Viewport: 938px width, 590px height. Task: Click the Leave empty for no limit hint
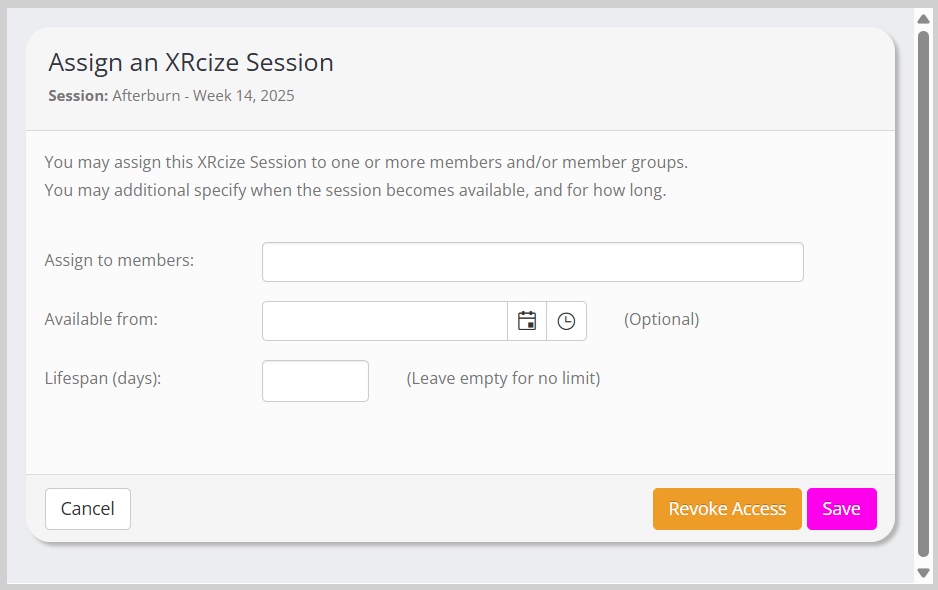pyautogui.click(x=503, y=378)
